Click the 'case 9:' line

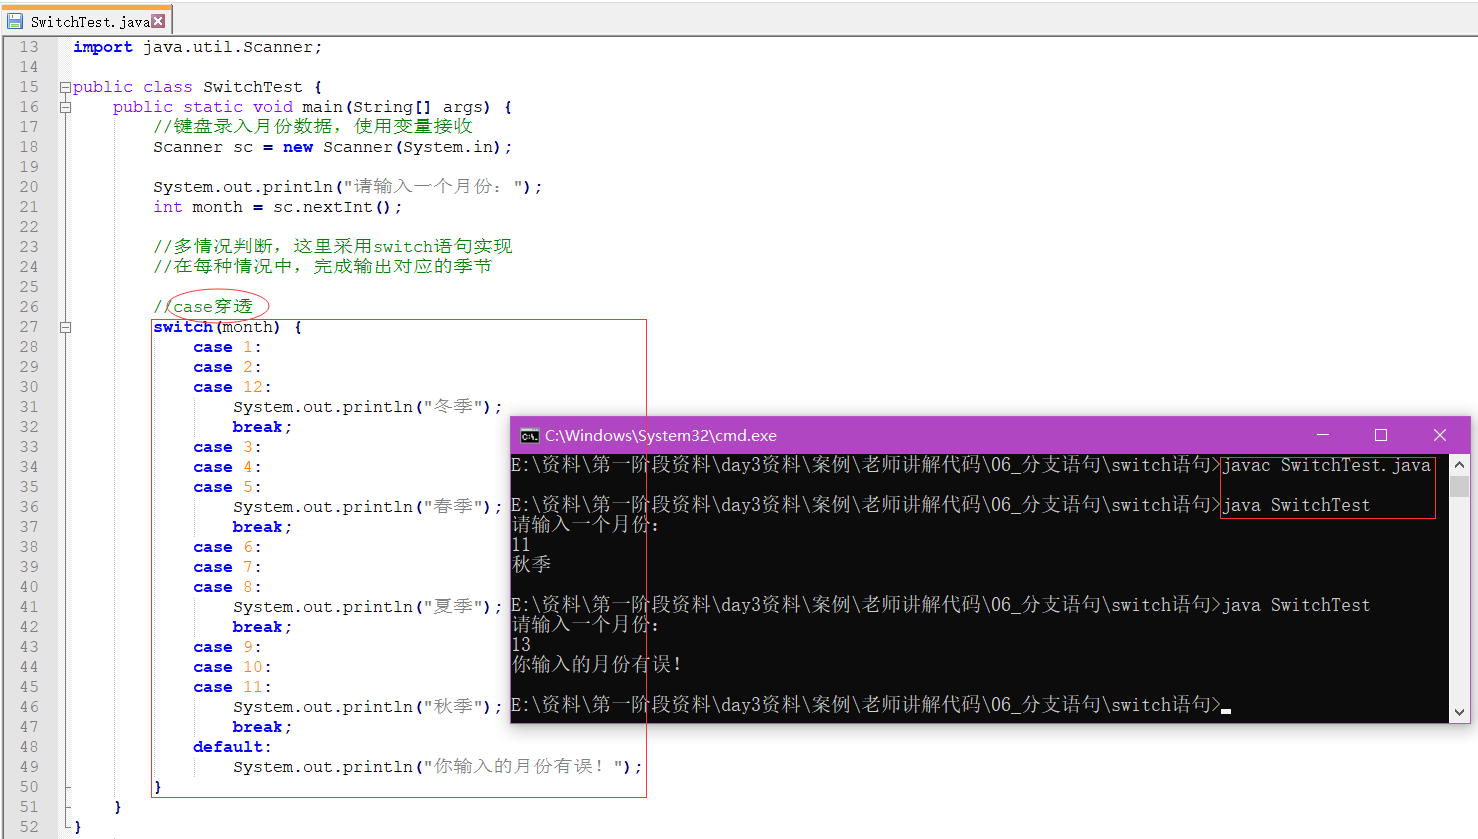(227, 647)
